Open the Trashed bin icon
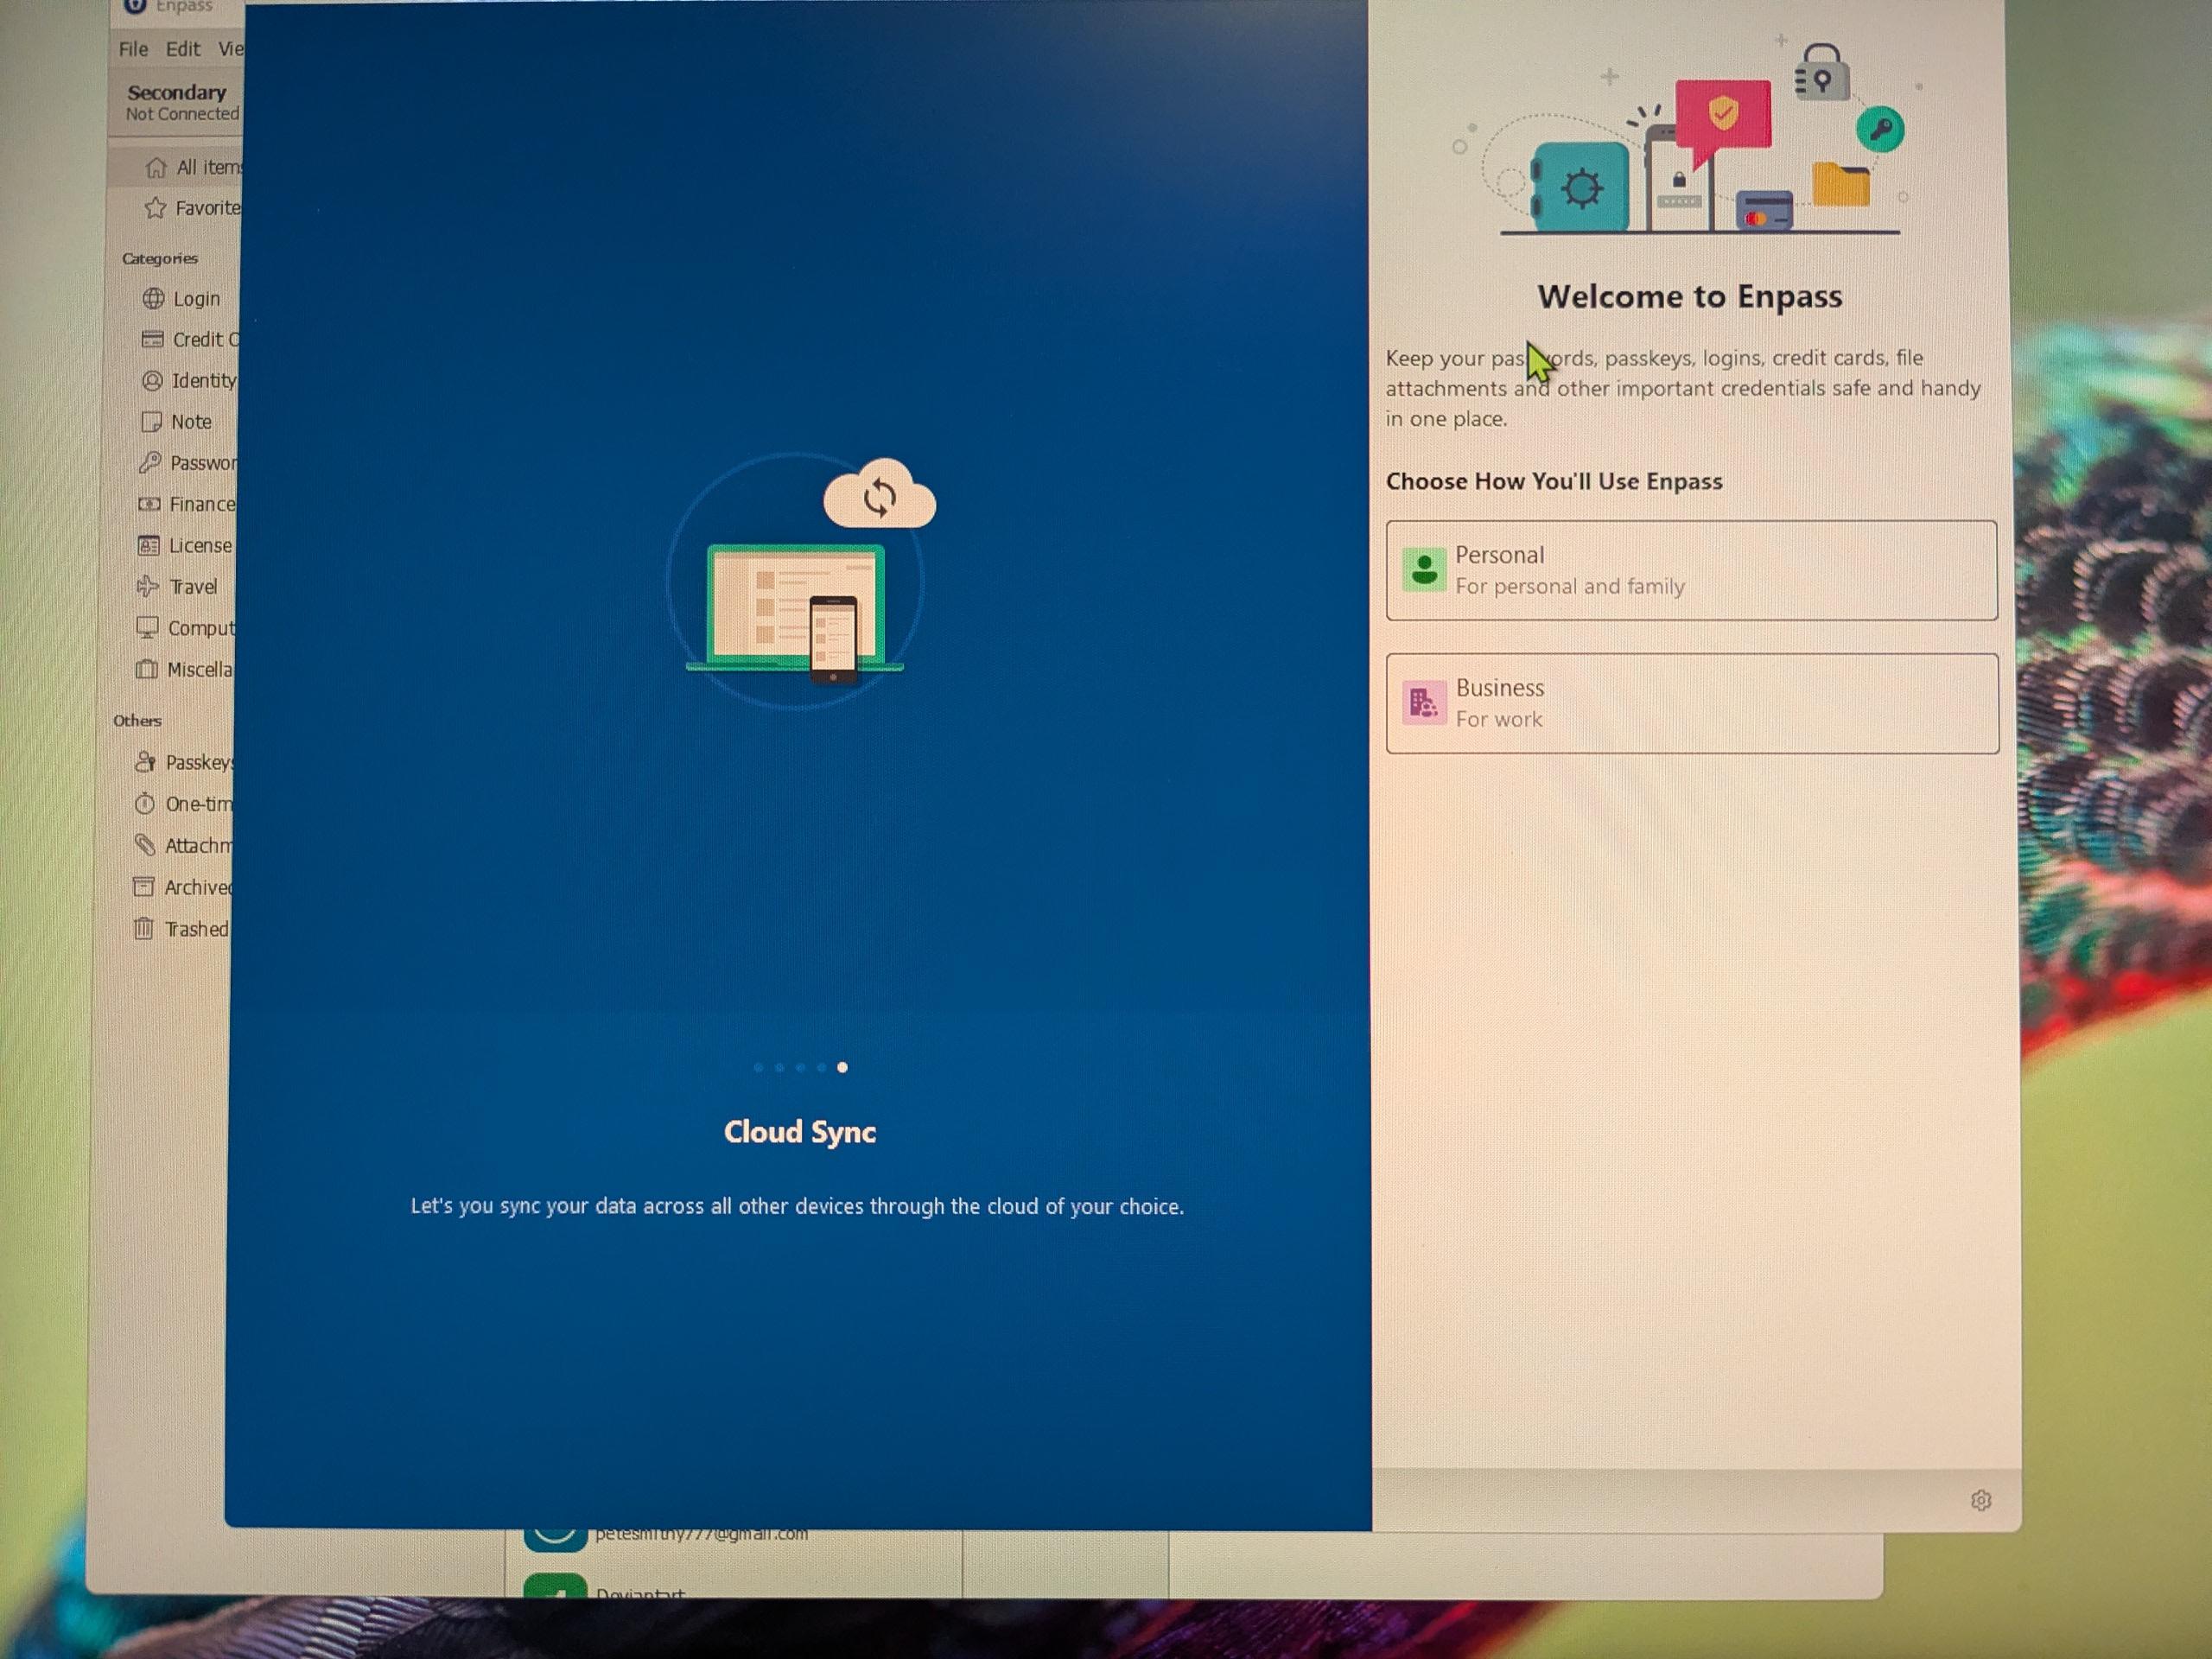Viewport: 2212px width, 1659px height. pos(144,929)
